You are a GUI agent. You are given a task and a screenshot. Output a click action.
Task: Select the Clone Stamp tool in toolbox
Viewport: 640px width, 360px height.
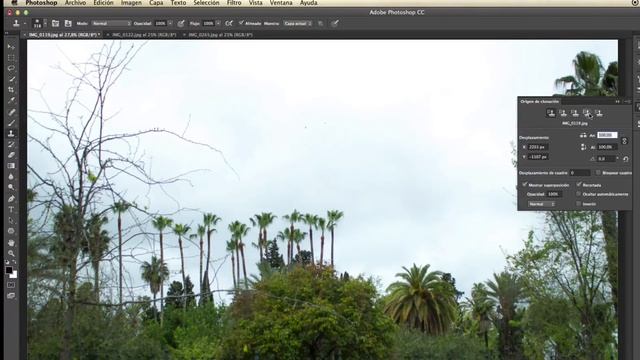pos(11,133)
